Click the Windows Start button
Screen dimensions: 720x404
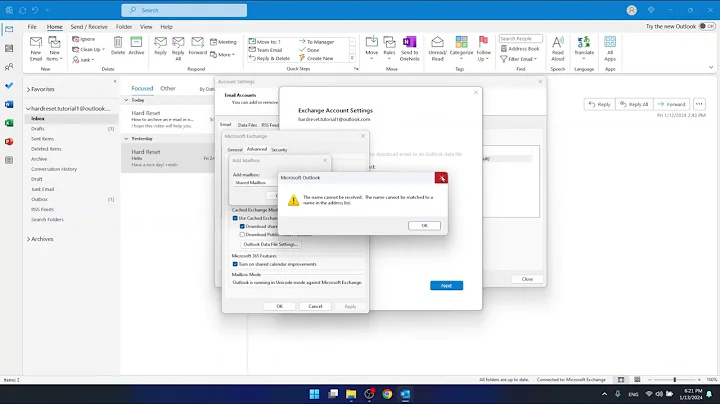(315, 394)
